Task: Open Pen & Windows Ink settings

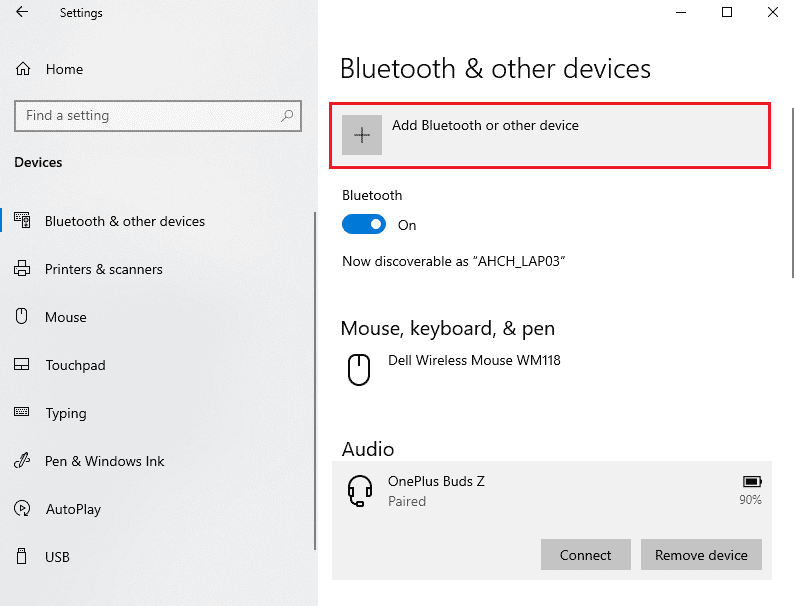Action: [x=157, y=461]
